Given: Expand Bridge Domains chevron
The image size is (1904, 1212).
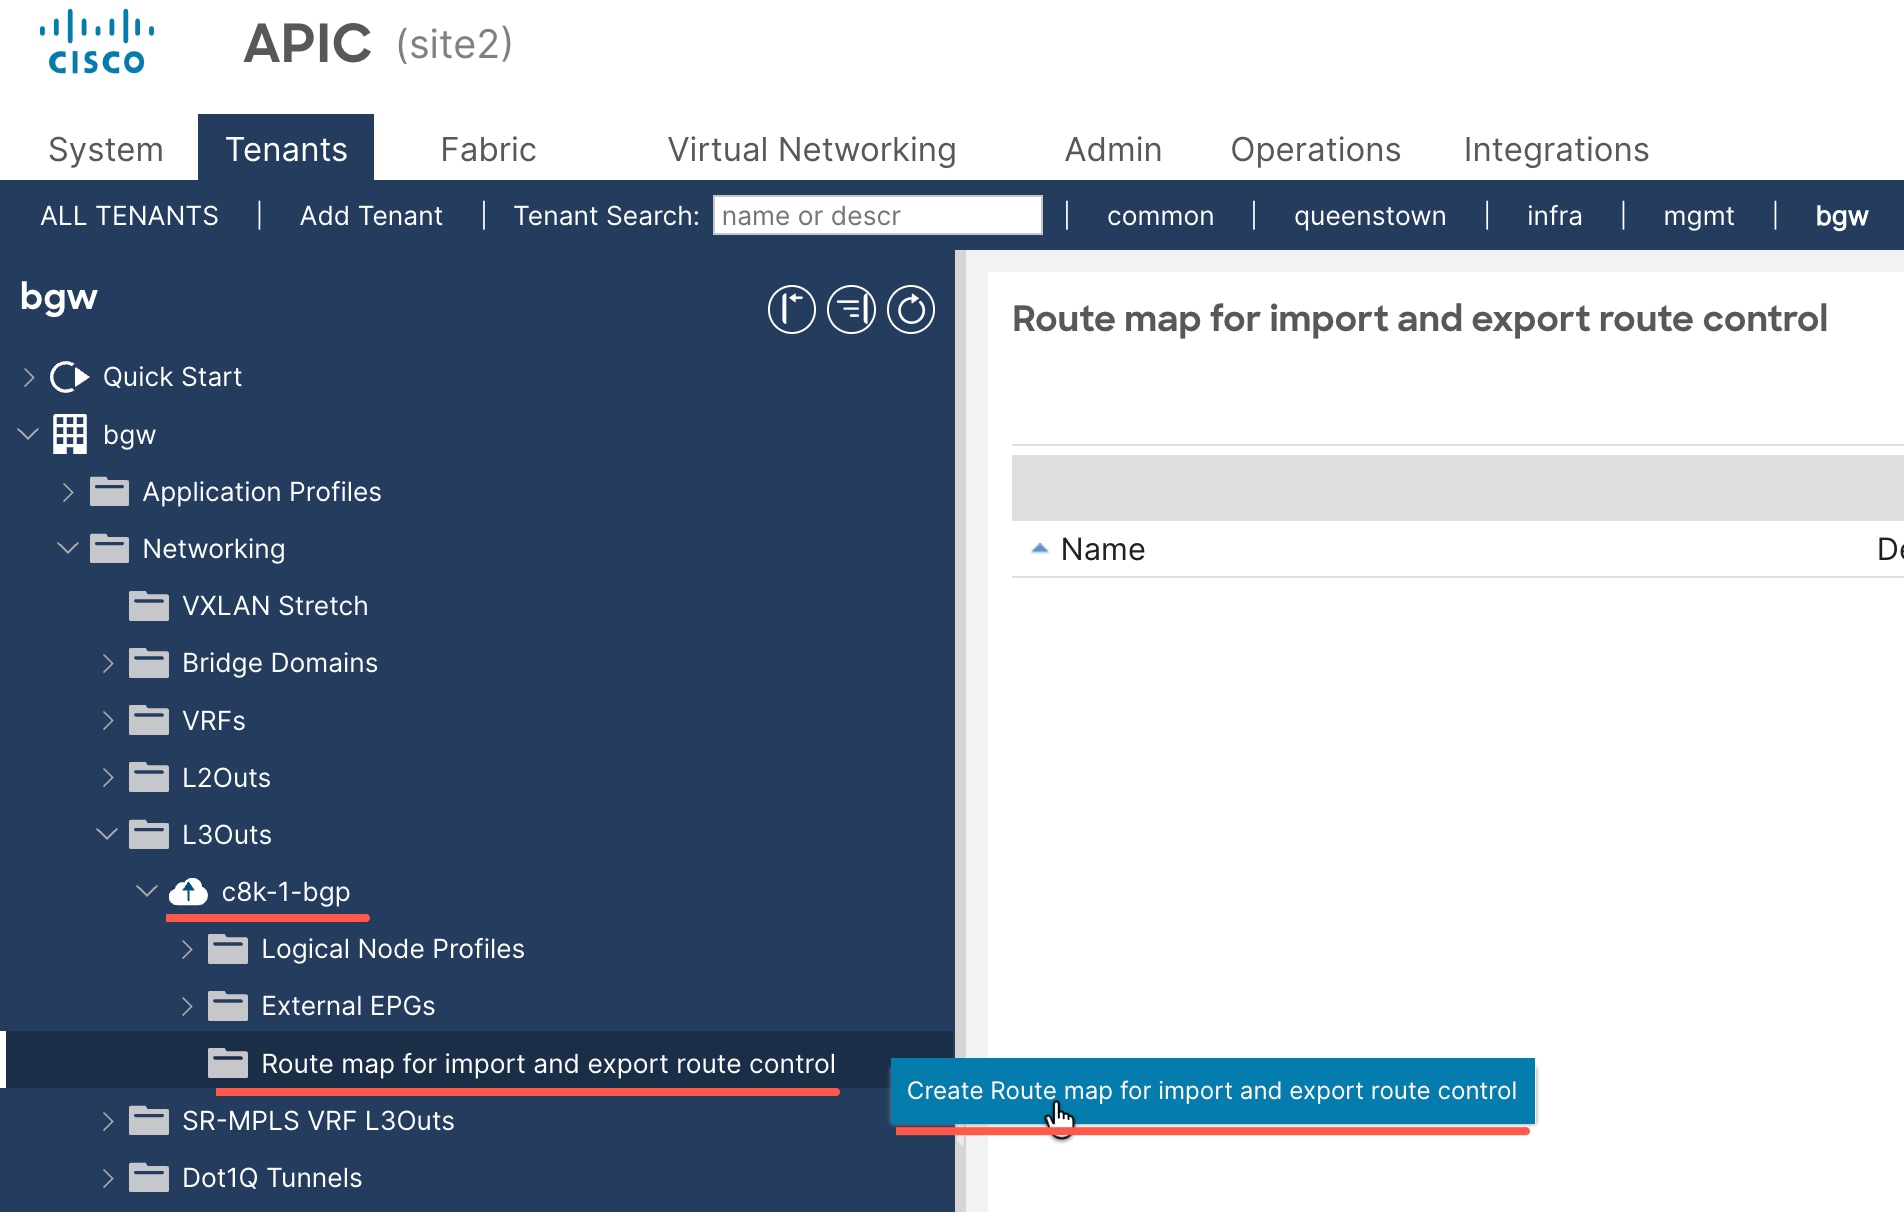Looking at the screenshot, I should 108,662.
